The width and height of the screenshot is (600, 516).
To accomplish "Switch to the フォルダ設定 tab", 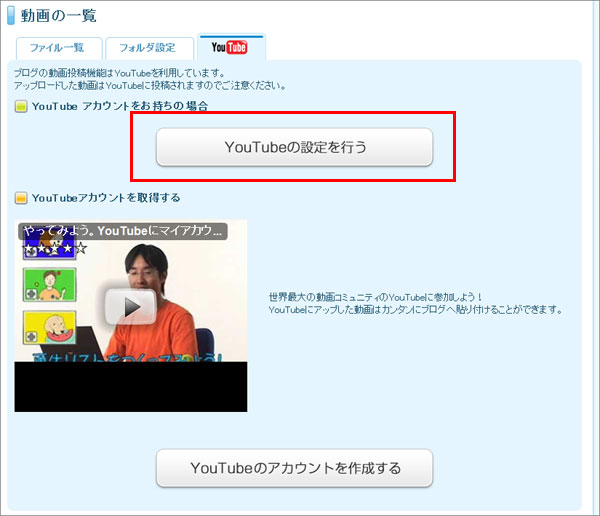I will (x=149, y=48).
